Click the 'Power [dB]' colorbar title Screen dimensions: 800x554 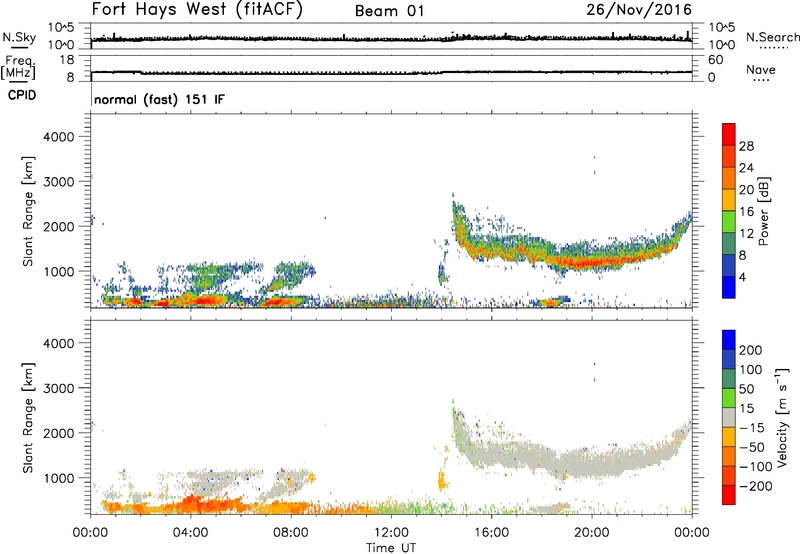(763, 211)
